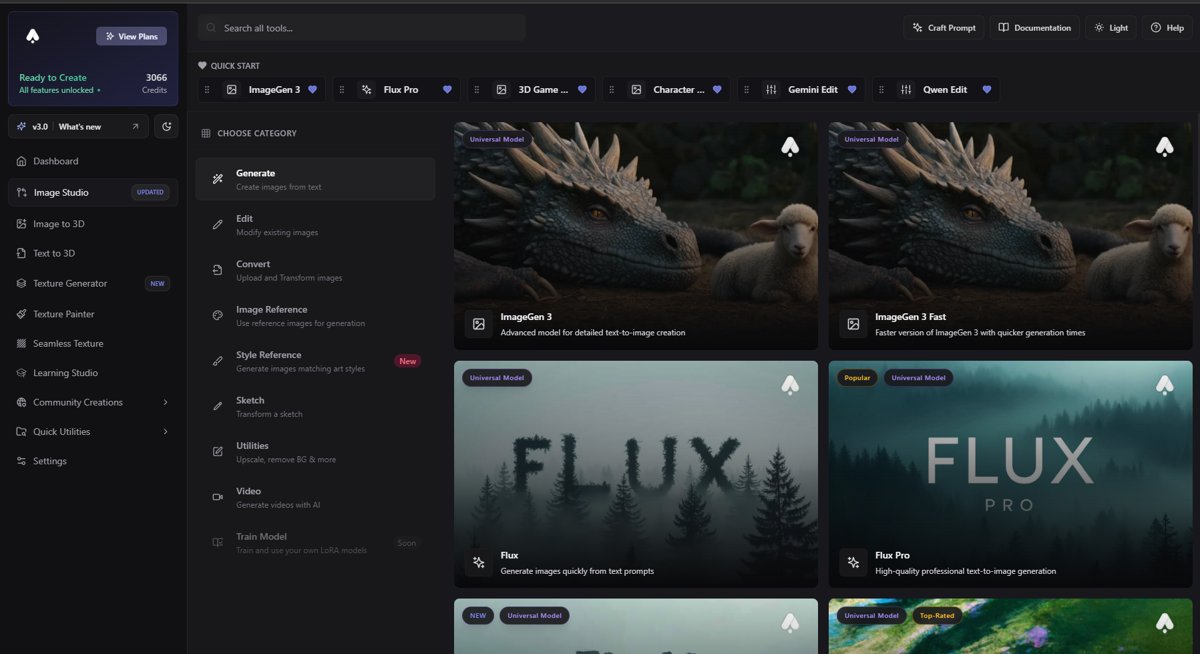Toggle the heart on Character shortcut

pos(717,90)
